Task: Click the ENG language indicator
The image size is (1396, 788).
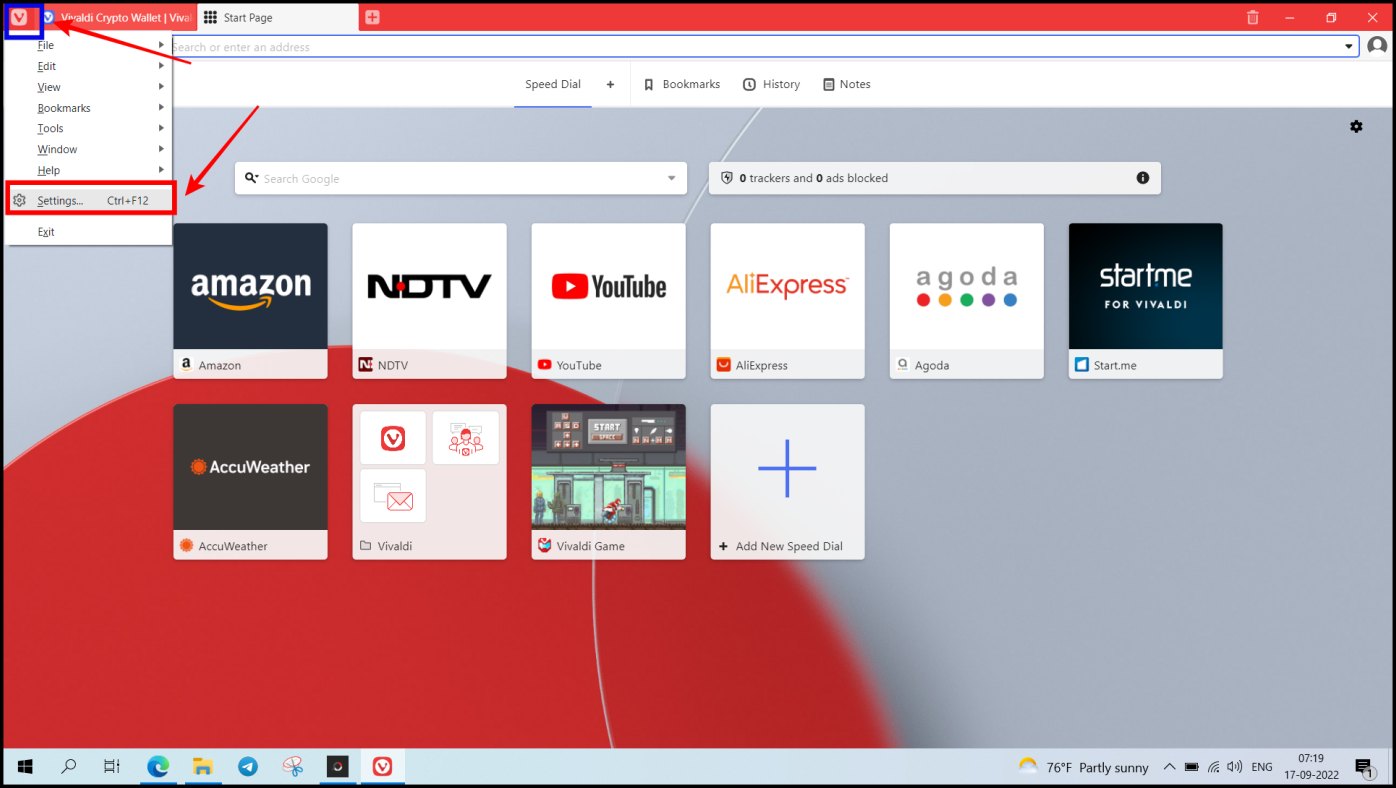Action: (1262, 767)
